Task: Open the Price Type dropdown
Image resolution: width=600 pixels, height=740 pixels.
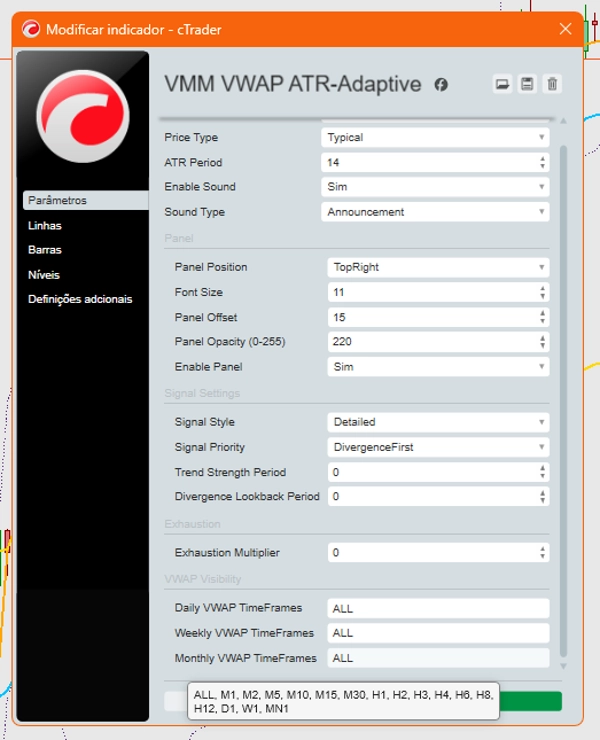Action: click(435, 137)
